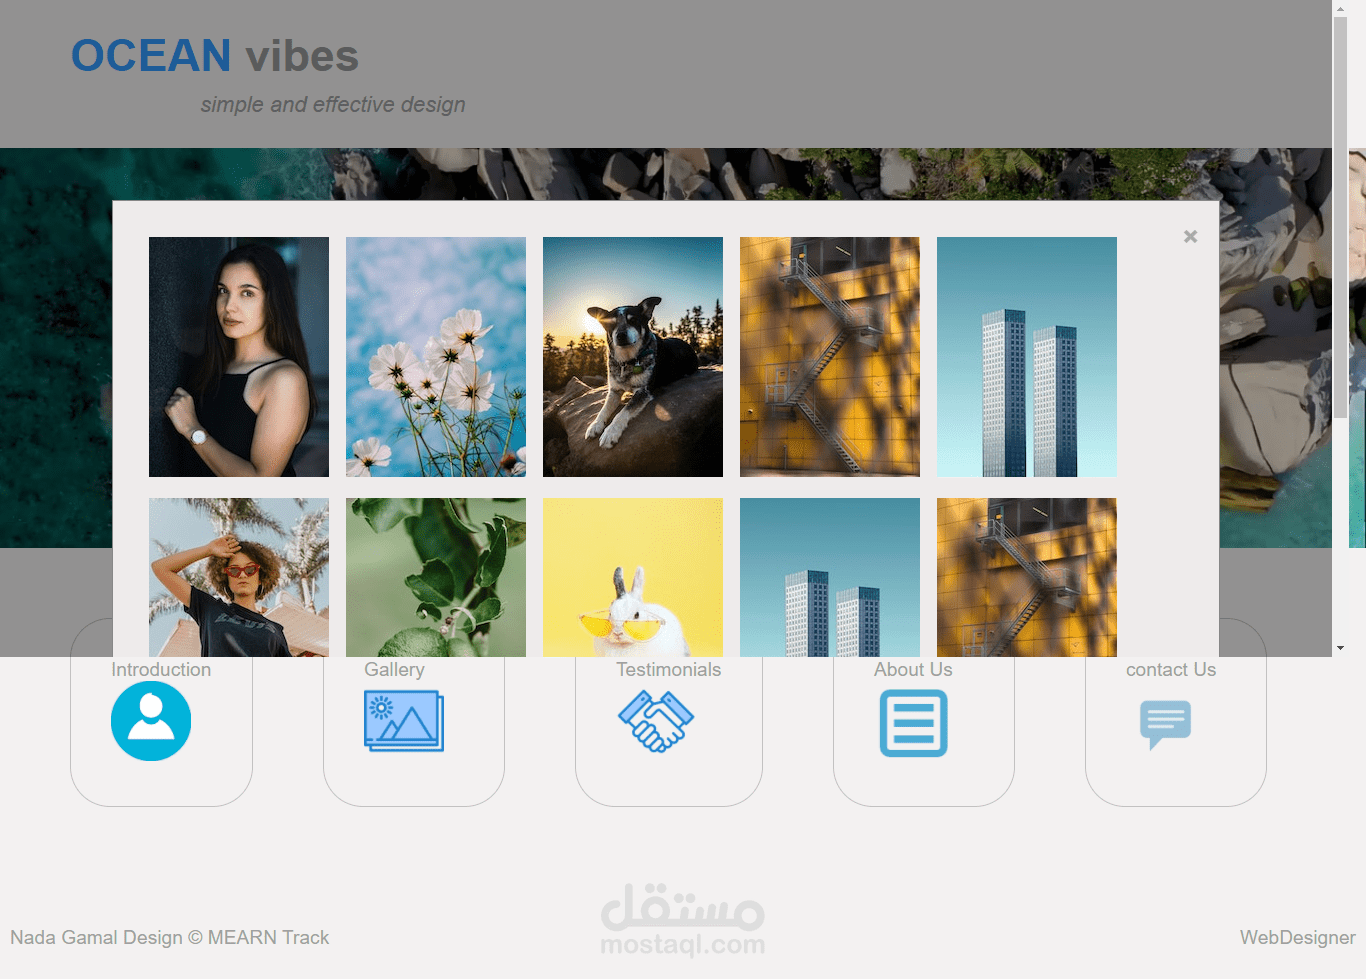
Task: Open the dog on rock photo
Action: (x=633, y=357)
